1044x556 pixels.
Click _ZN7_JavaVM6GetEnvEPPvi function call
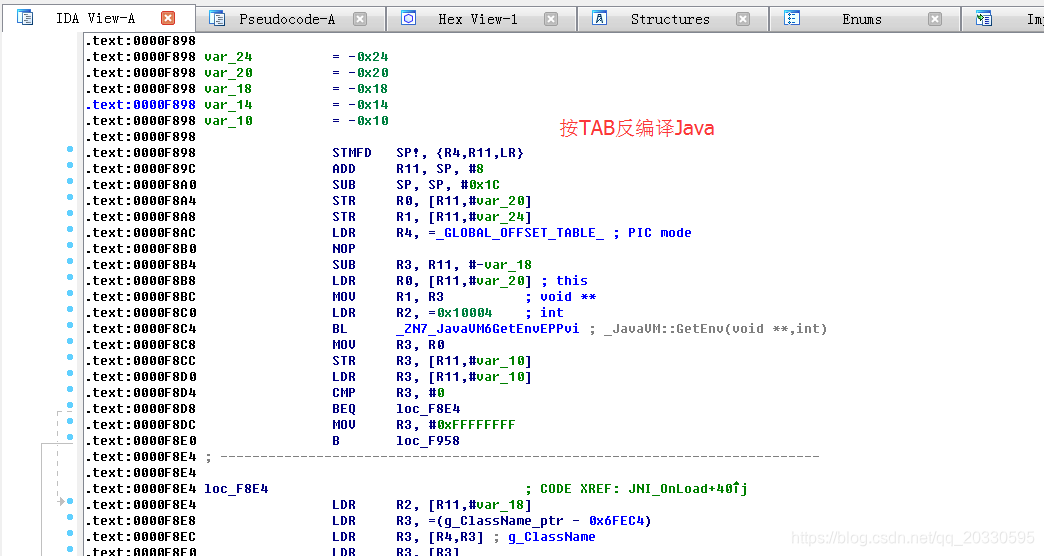point(487,329)
